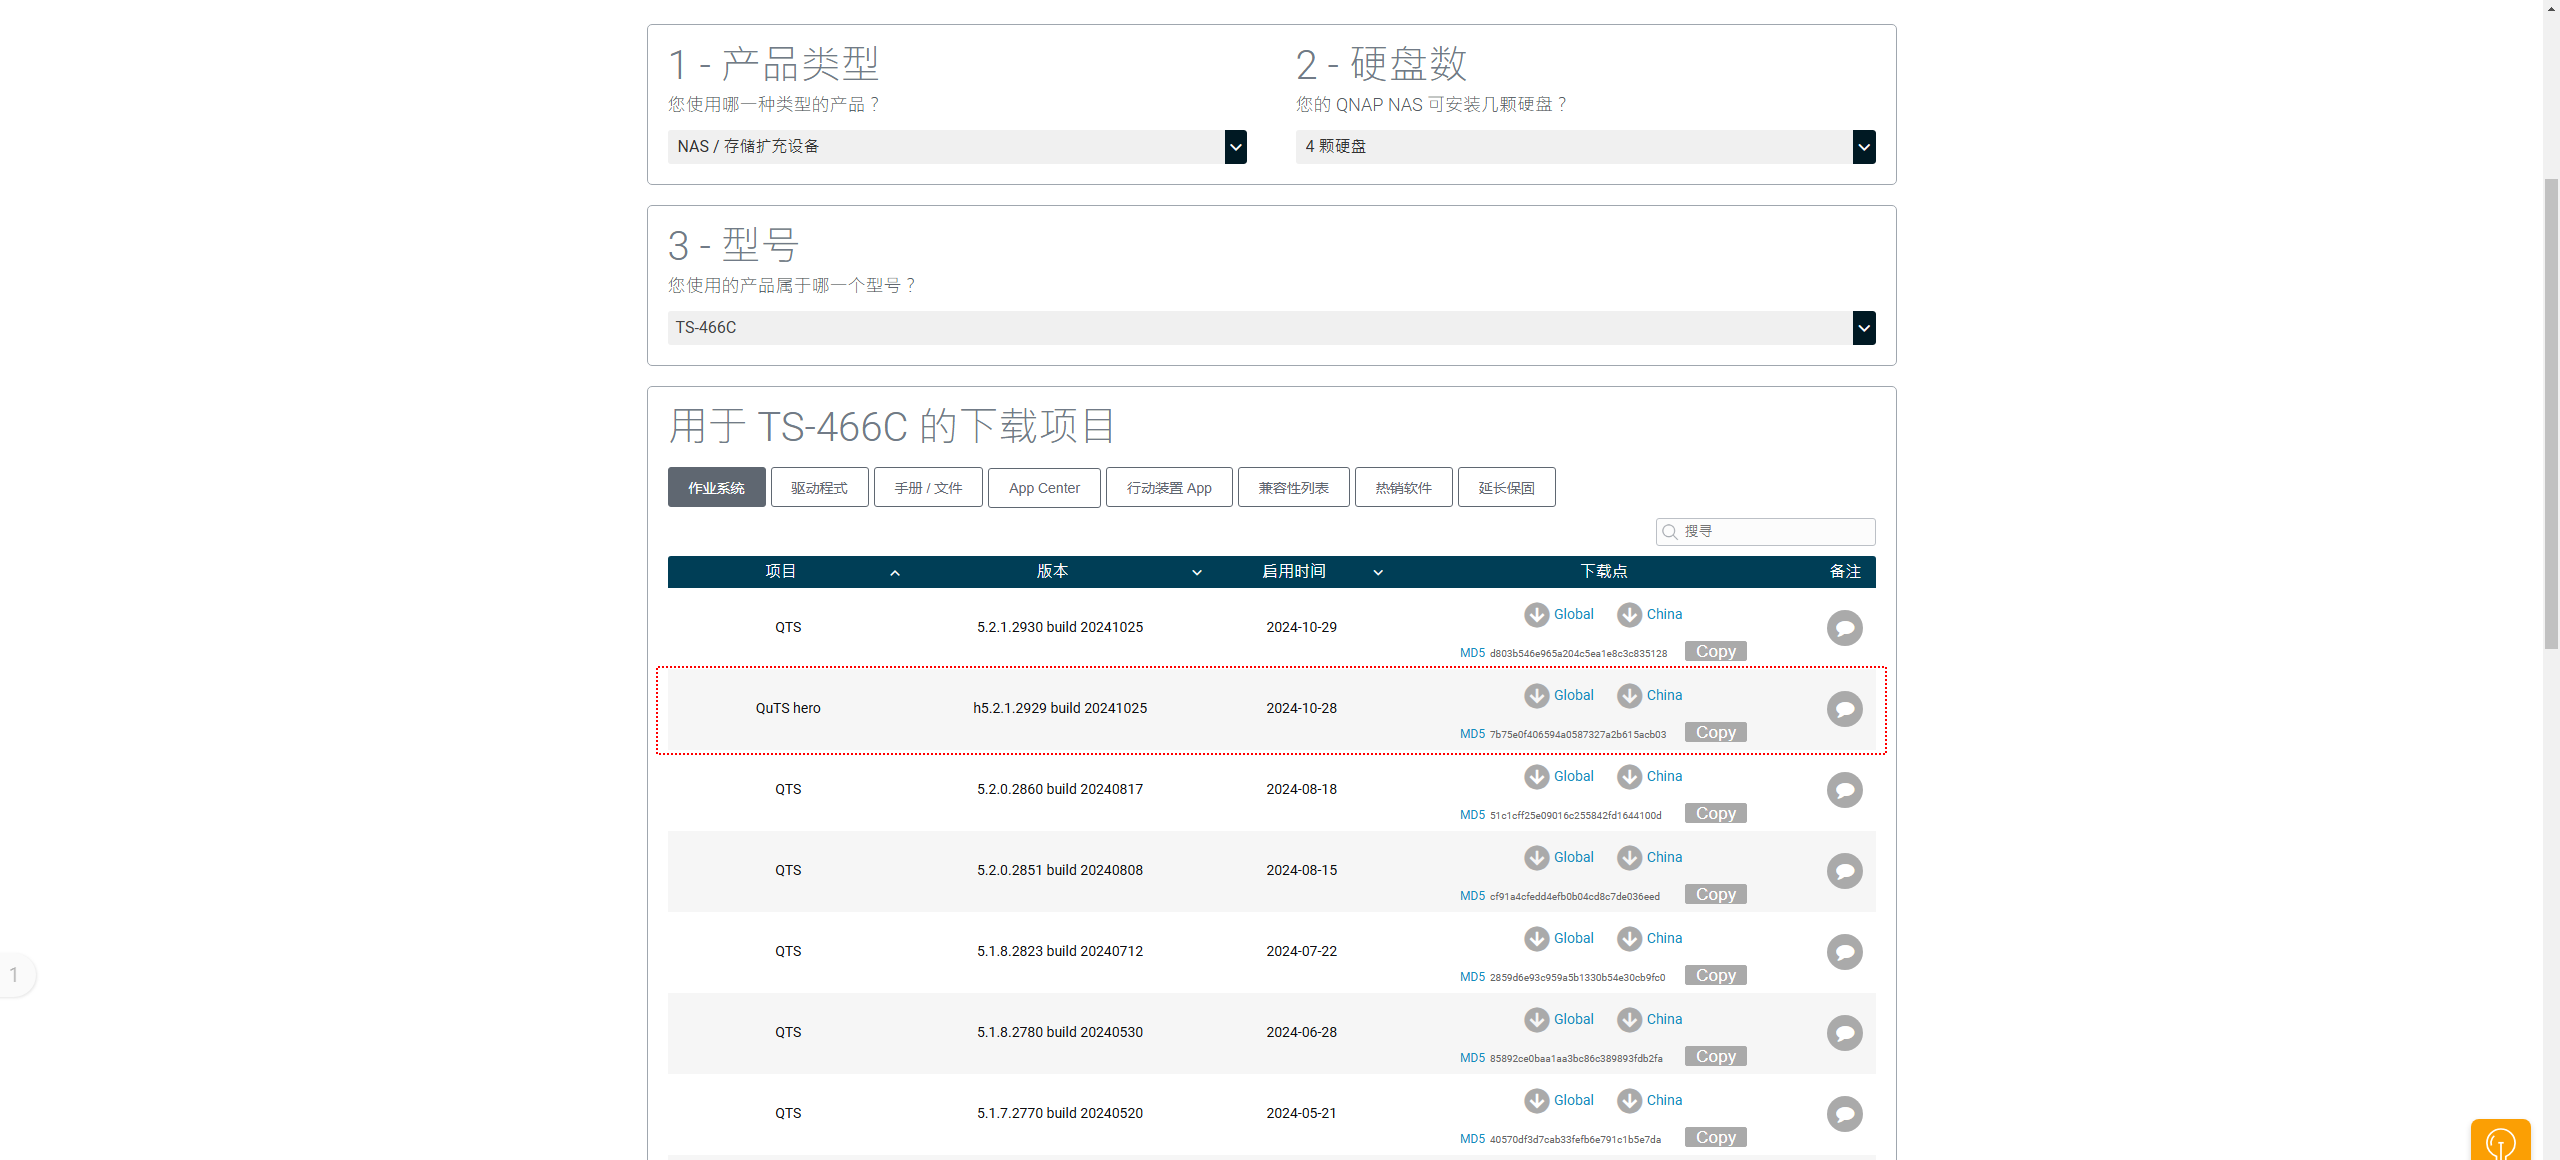Switch to the 驱动程式 tab
The image size is (2560, 1160).
pos(819,488)
